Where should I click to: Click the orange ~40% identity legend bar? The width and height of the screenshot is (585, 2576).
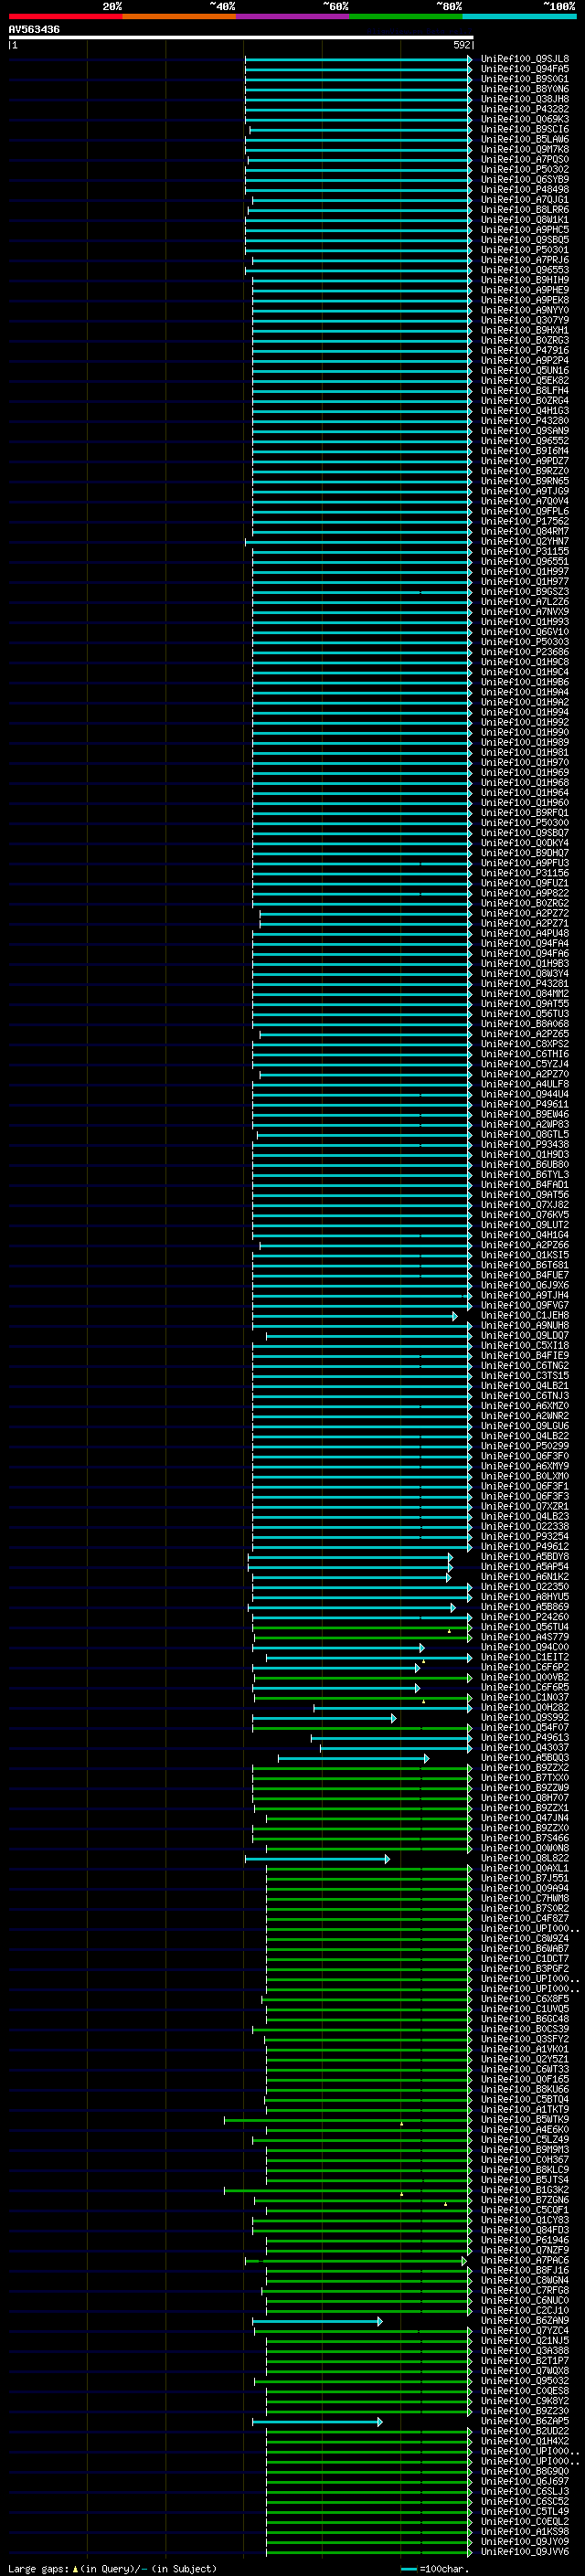click(179, 16)
